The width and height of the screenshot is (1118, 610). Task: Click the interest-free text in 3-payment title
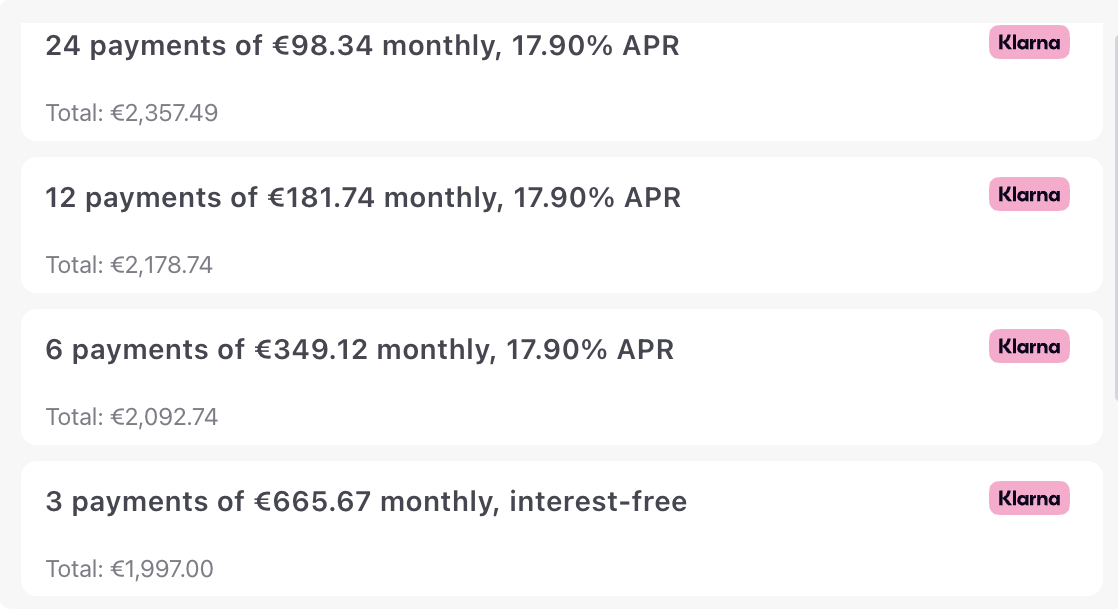click(598, 502)
